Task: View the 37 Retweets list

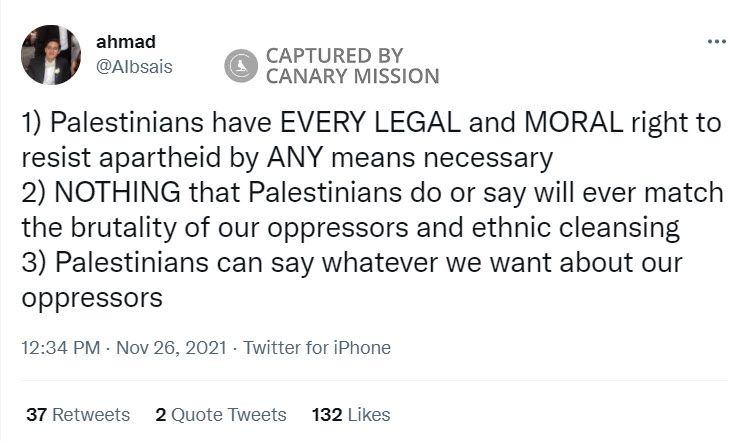Action: coord(78,414)
